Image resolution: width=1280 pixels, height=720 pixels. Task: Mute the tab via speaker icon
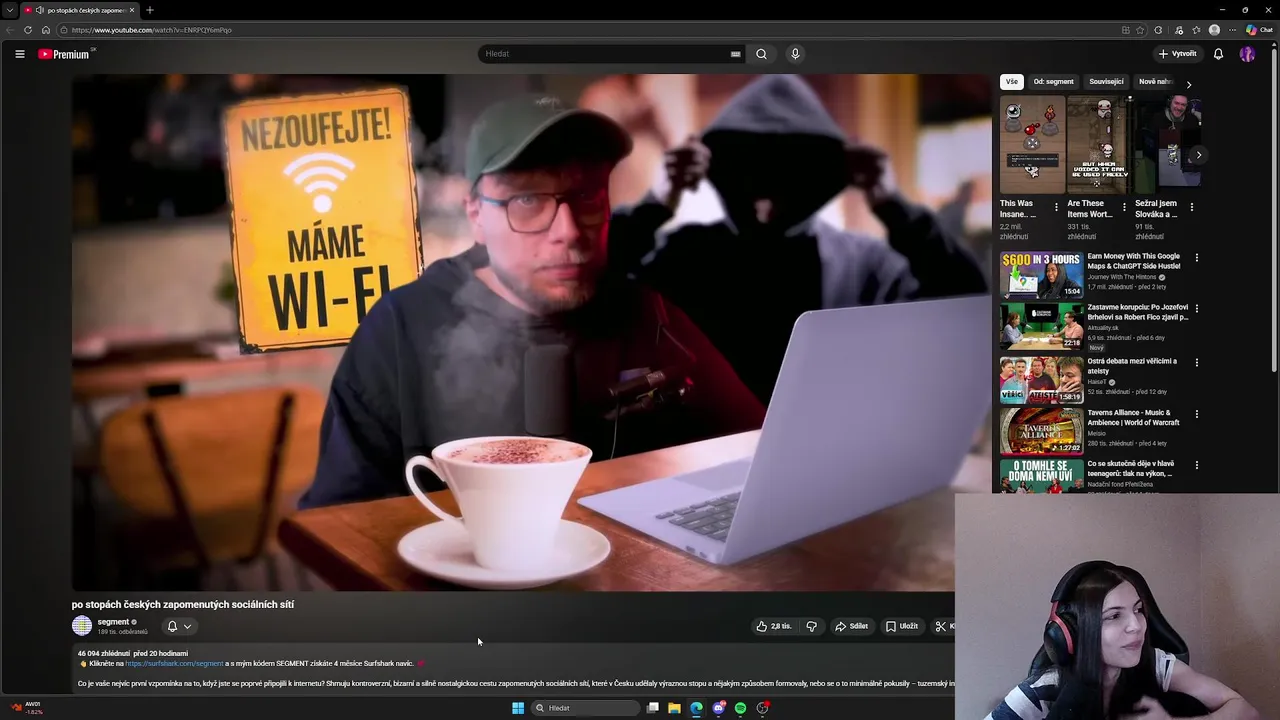(x=40, y=10)
